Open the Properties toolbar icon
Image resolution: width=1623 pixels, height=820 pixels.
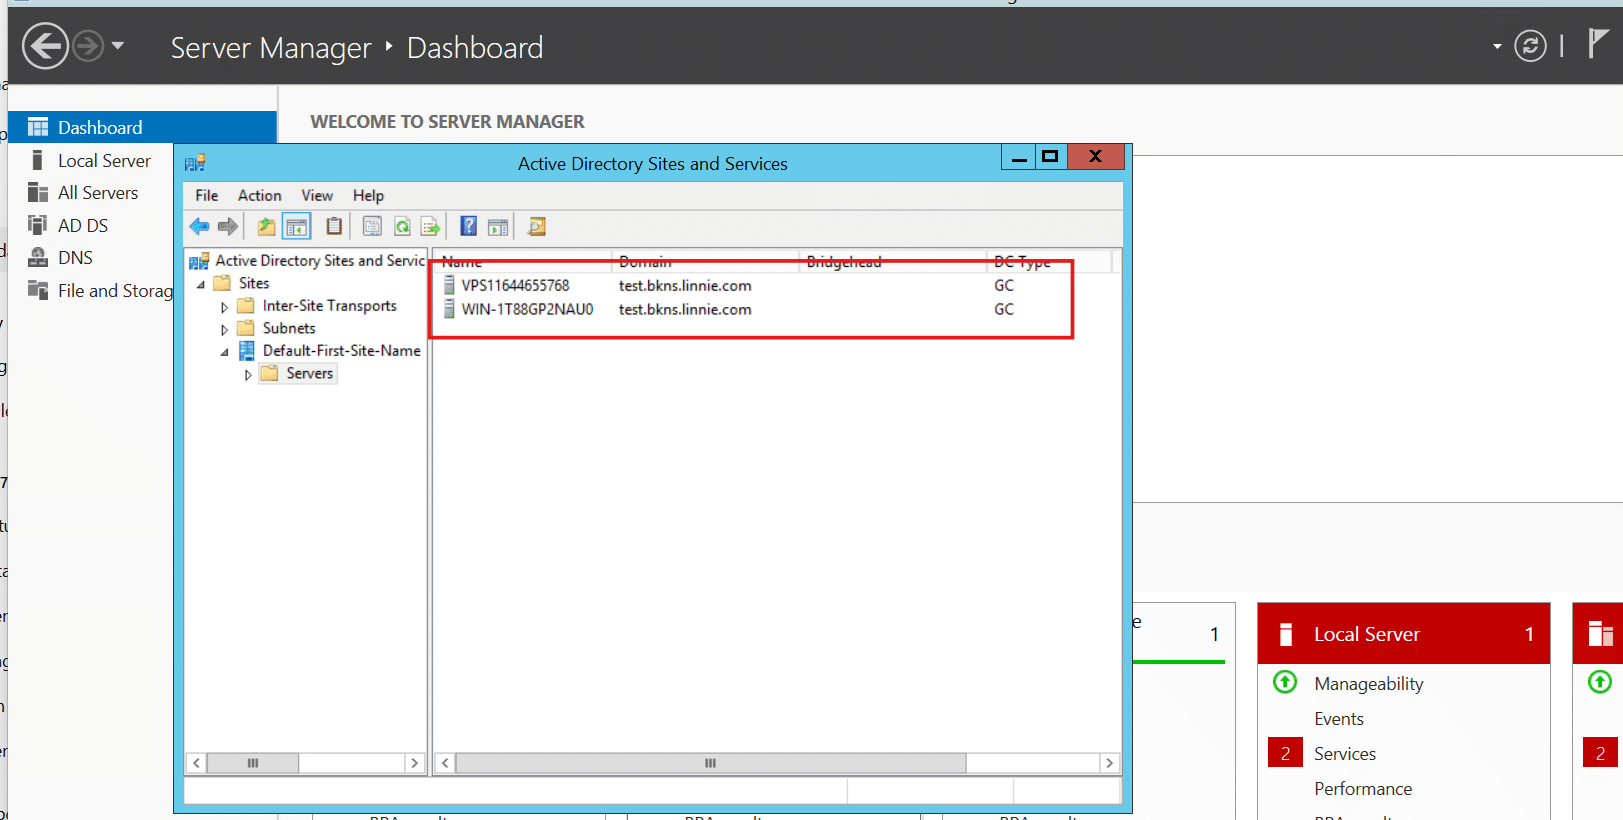pyautogui.click(x=372, y=227)
